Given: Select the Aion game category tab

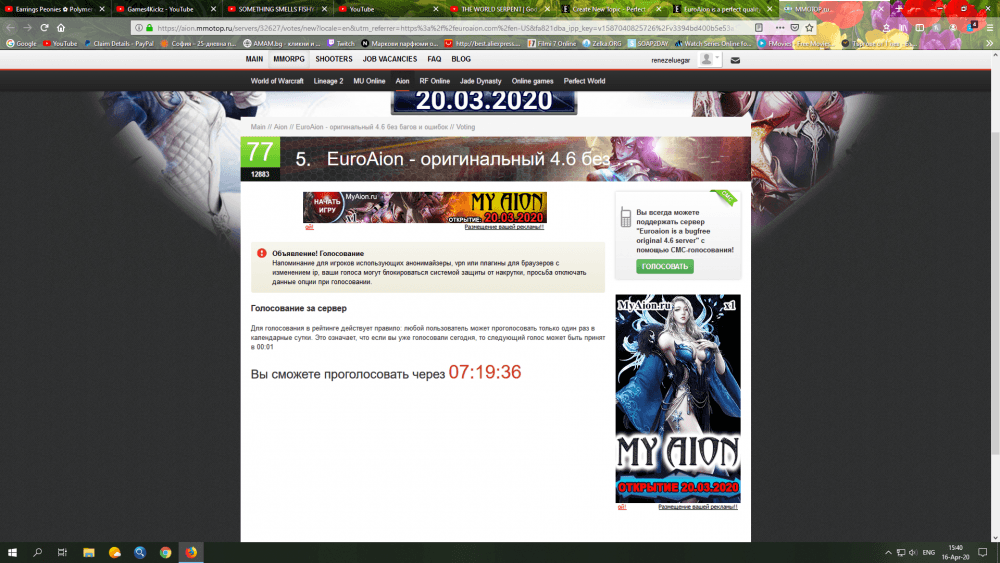Looking at the screenshot, I should pyautogui.click(x=402, y=81).
